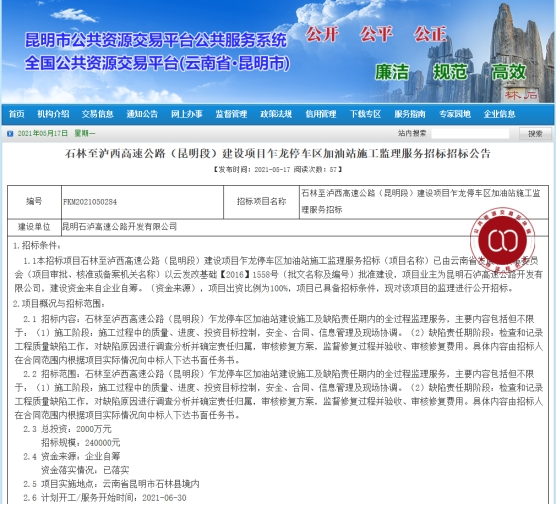
Task: Click the green 廉洁 banner word
Action: click(x=392, y=72)
